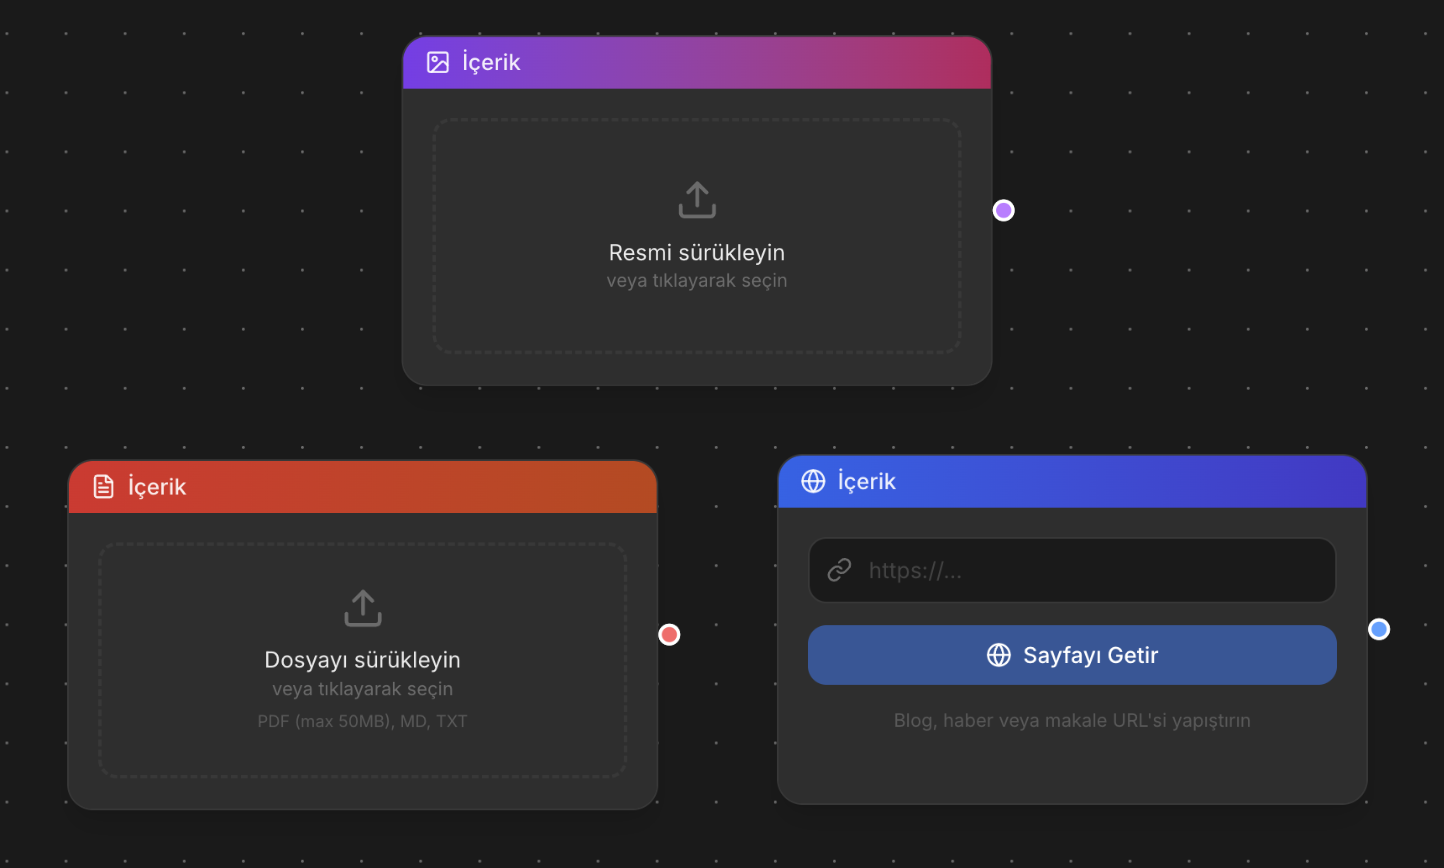This screenshot has width=1444, height=868.
Task: Select the İçerik title in purple header
Action: pyautogui.click(x=491, y=62)
